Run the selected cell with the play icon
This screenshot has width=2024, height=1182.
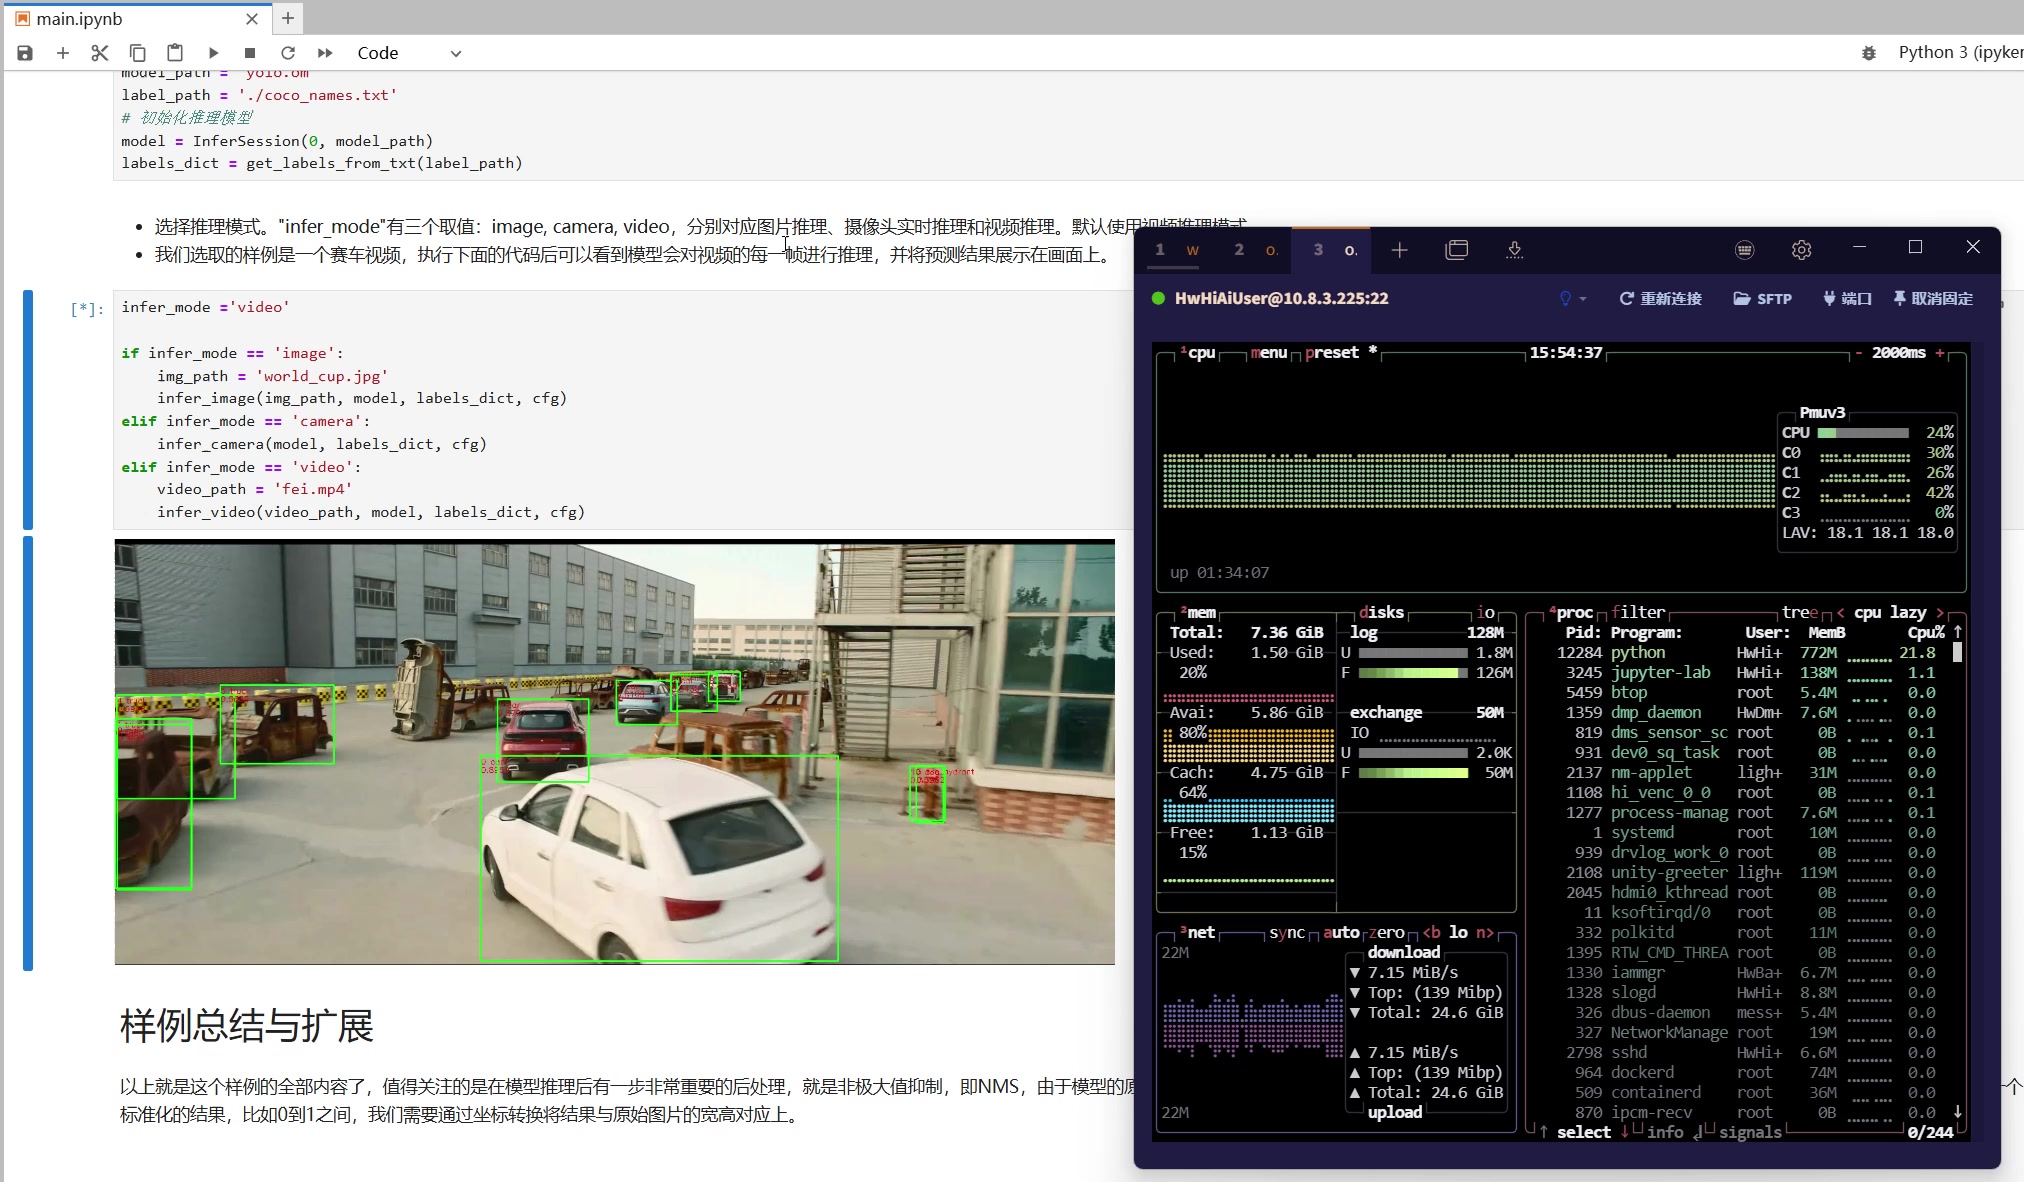point(213,53)
